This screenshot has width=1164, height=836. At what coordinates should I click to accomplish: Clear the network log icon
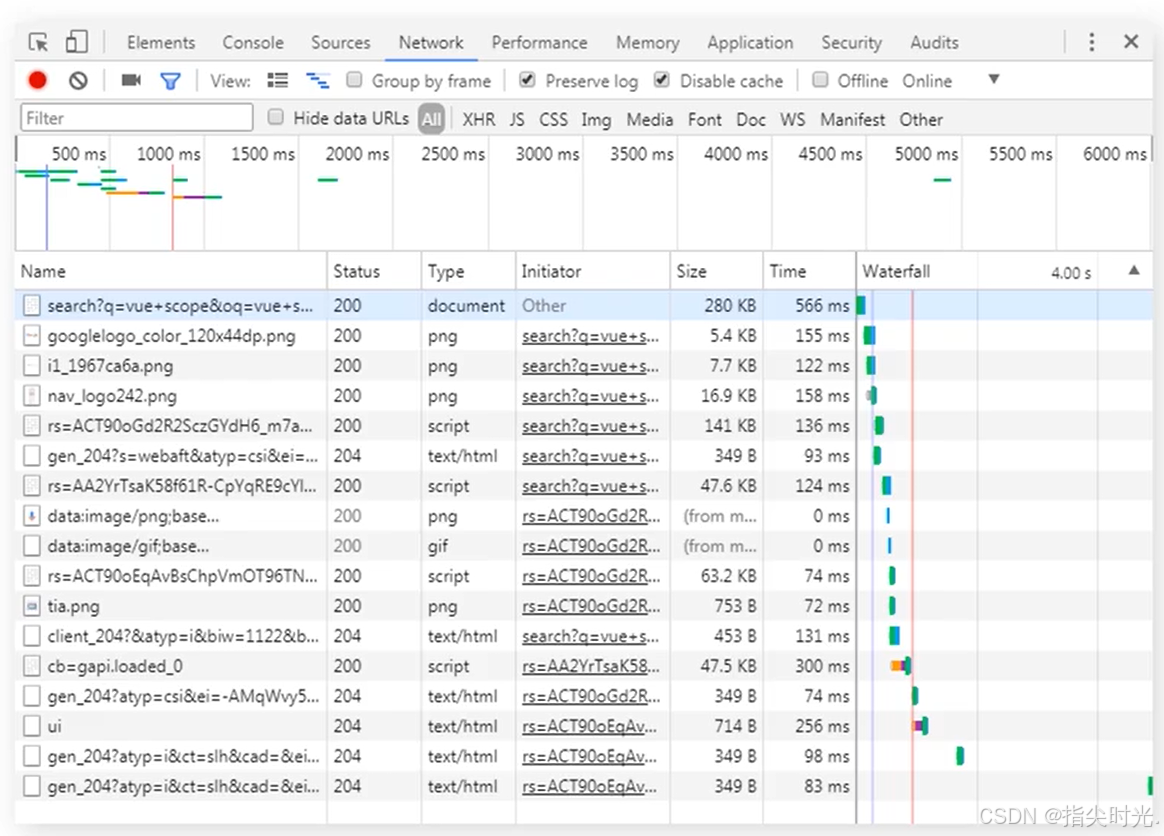point(78,80)
